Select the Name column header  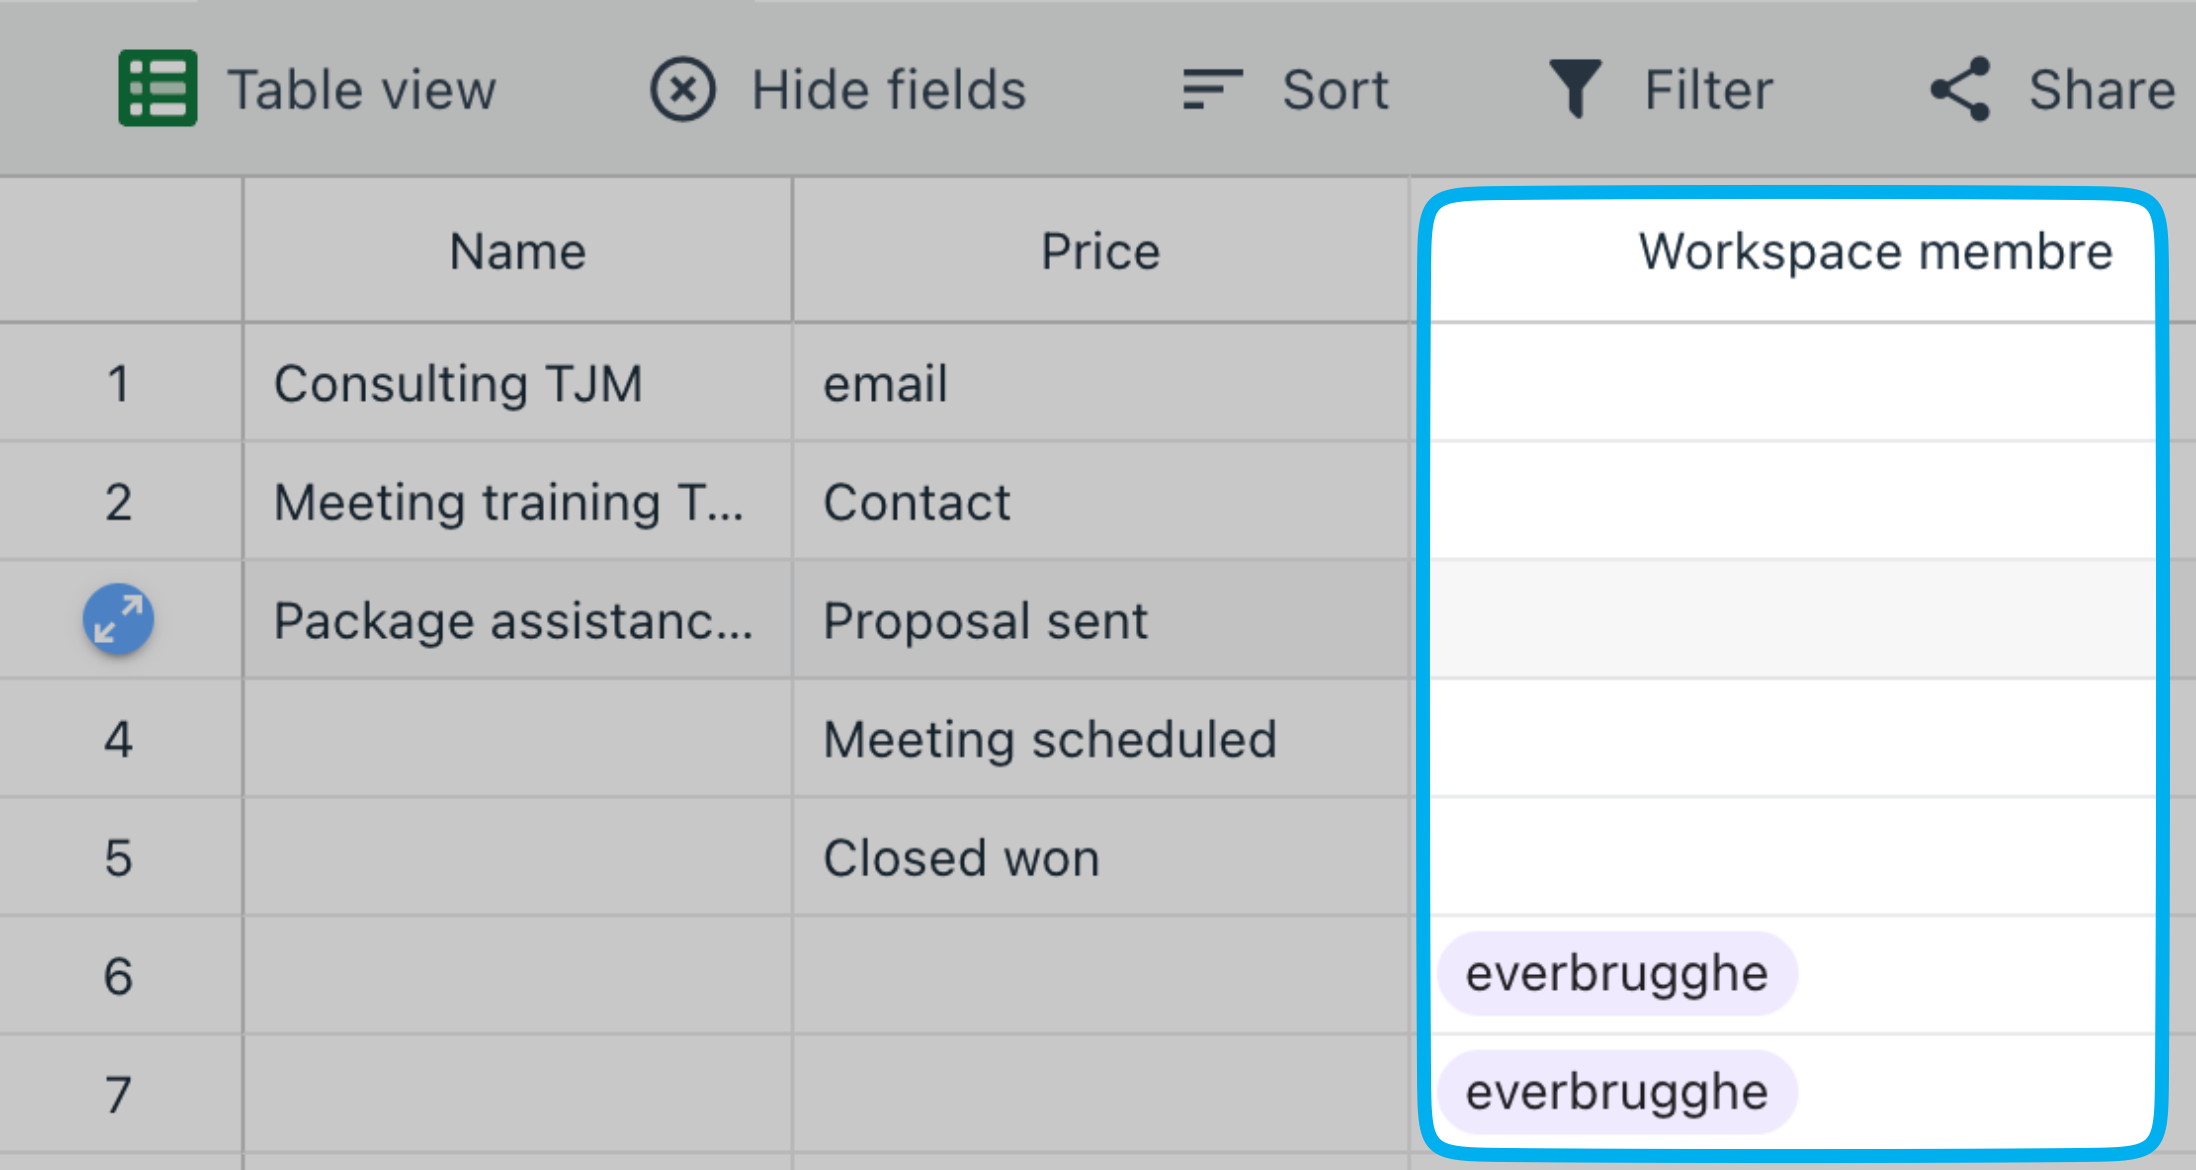518,251
